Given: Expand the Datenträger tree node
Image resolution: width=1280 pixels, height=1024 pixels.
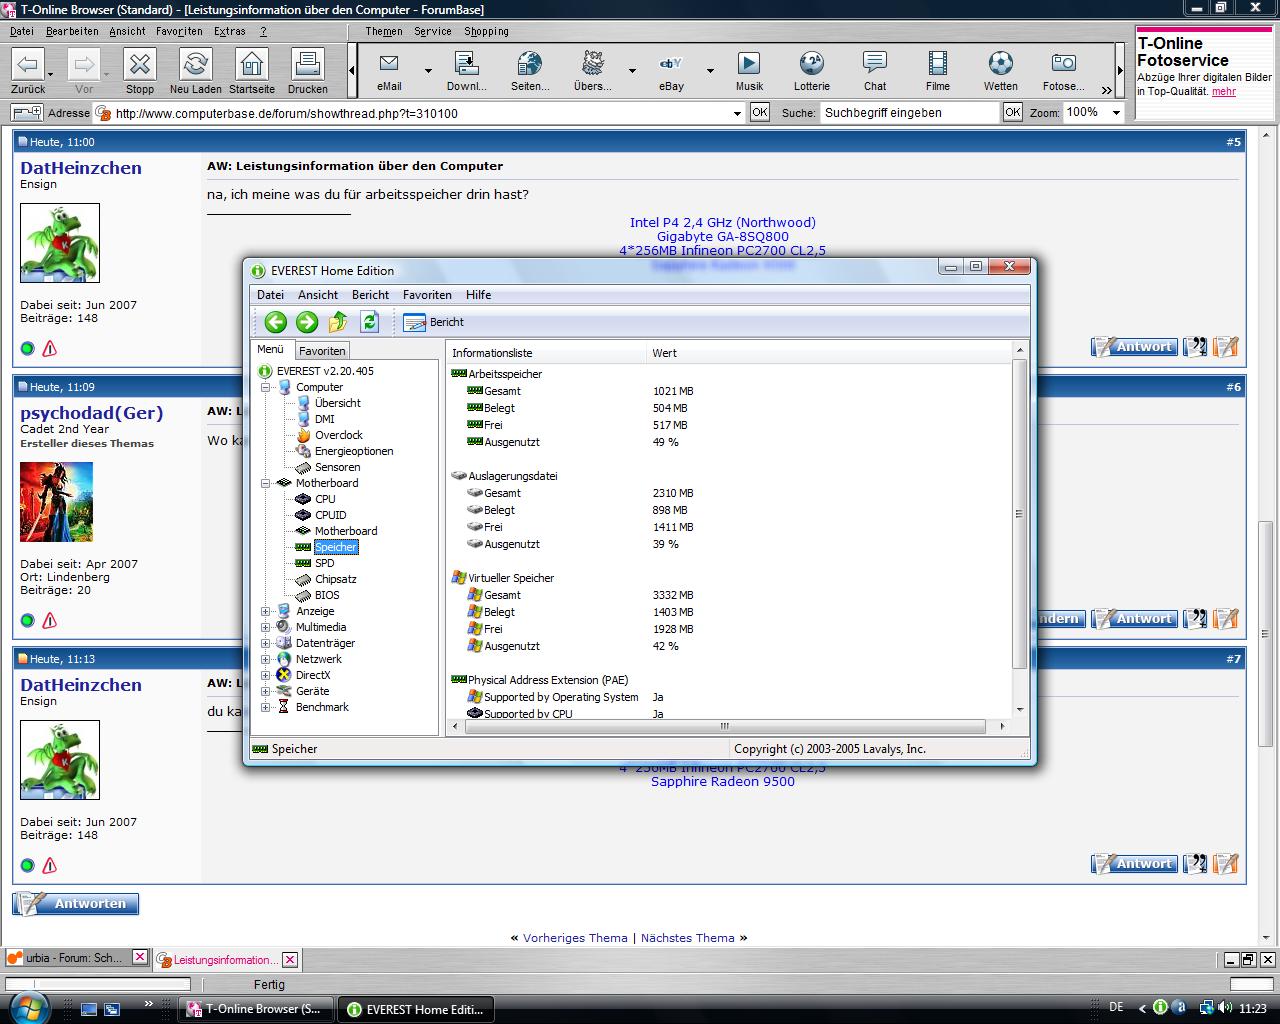Looking at the screenshot, I should click(266, 643).
